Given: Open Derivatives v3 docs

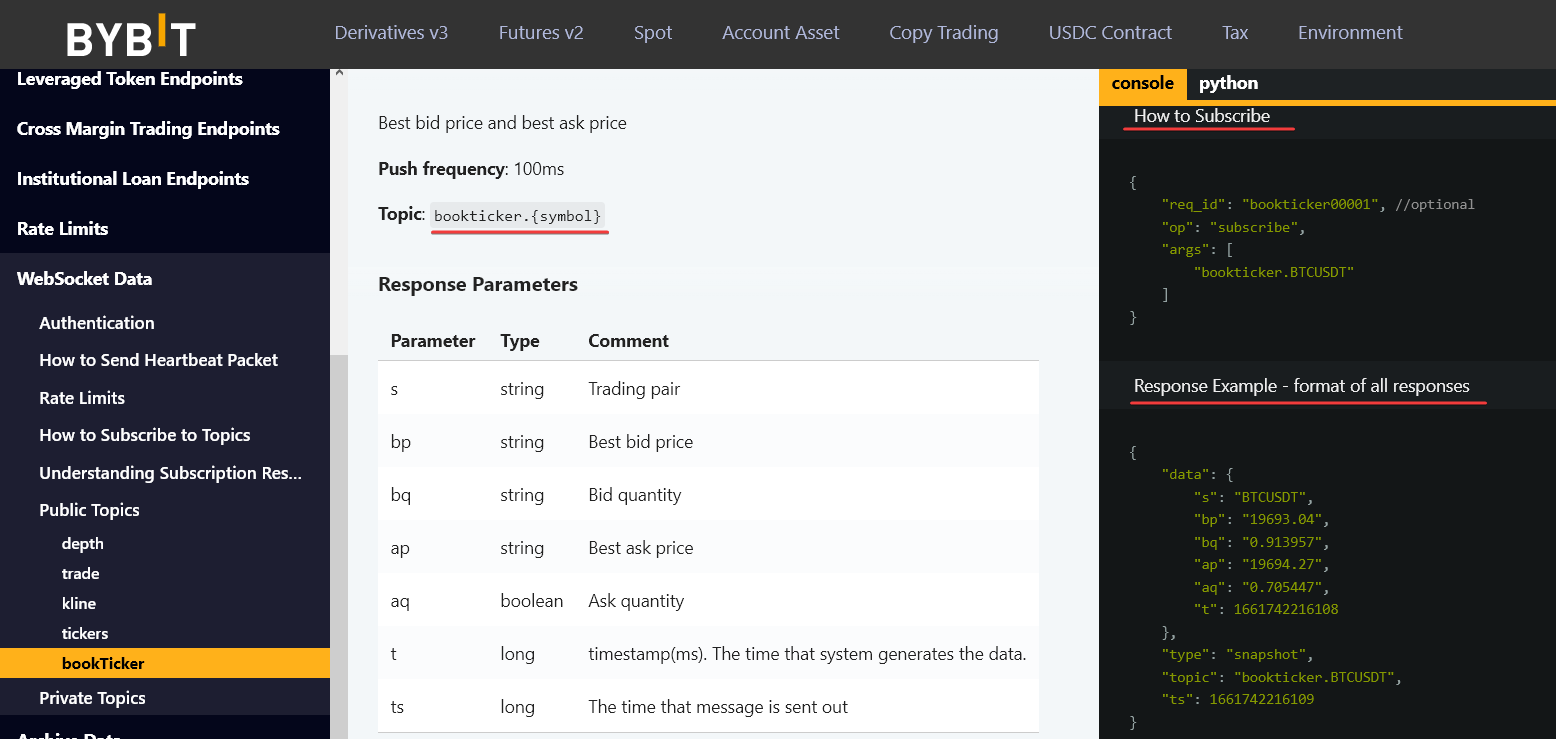Looking at the screenshot, I should (391, 33).
